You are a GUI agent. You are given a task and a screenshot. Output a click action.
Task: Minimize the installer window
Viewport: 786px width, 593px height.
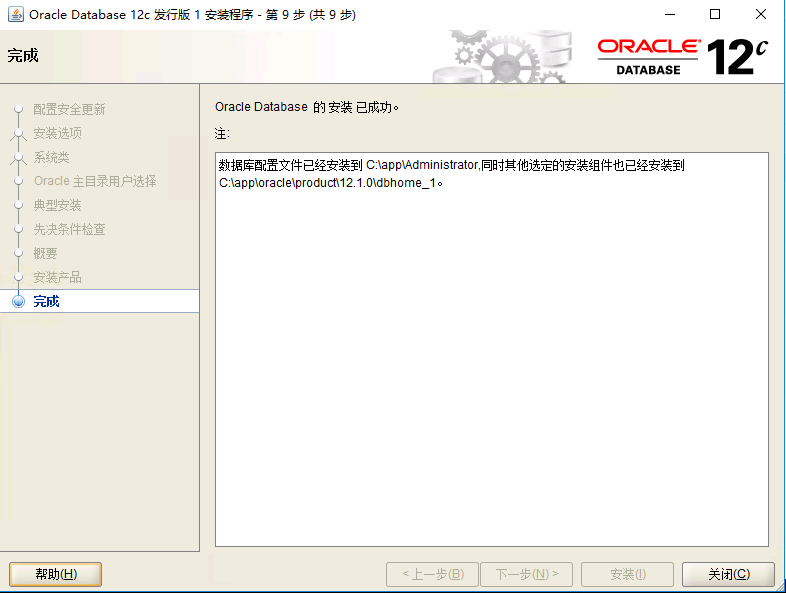coord(670,15)
